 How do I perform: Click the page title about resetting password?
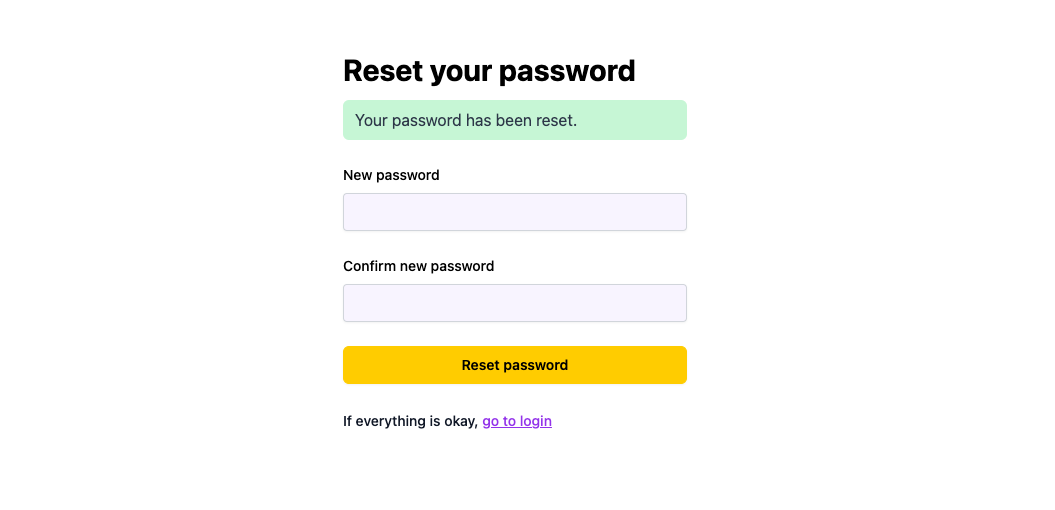pyautogui.click(x=489, y=71)
